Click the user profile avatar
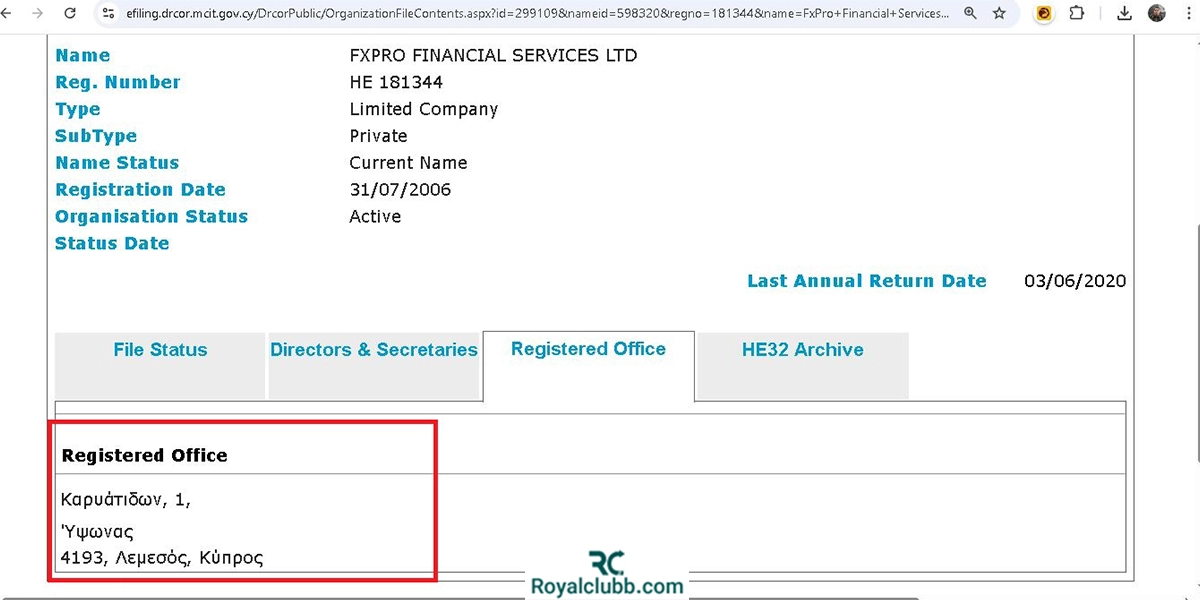Screen dimensions: 1200x600 pos(1157,14)
